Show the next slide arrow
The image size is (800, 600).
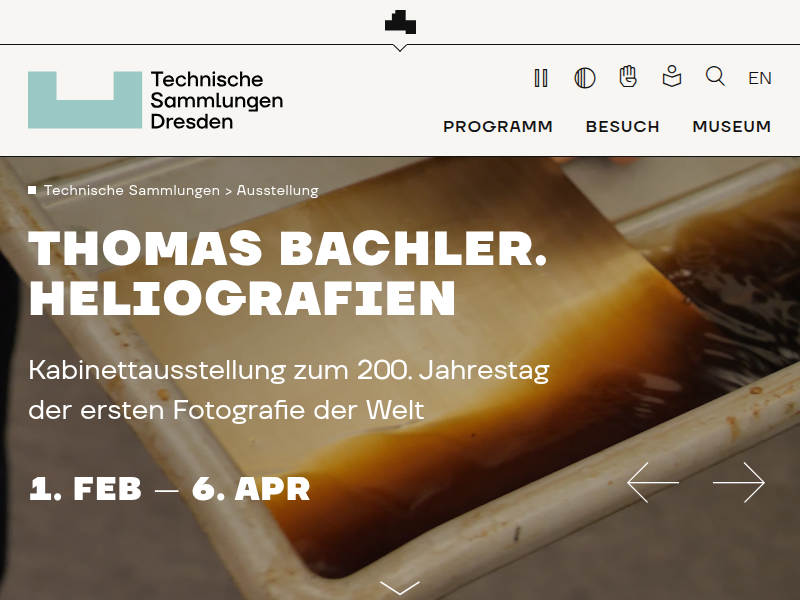click(x=739, y=482)
